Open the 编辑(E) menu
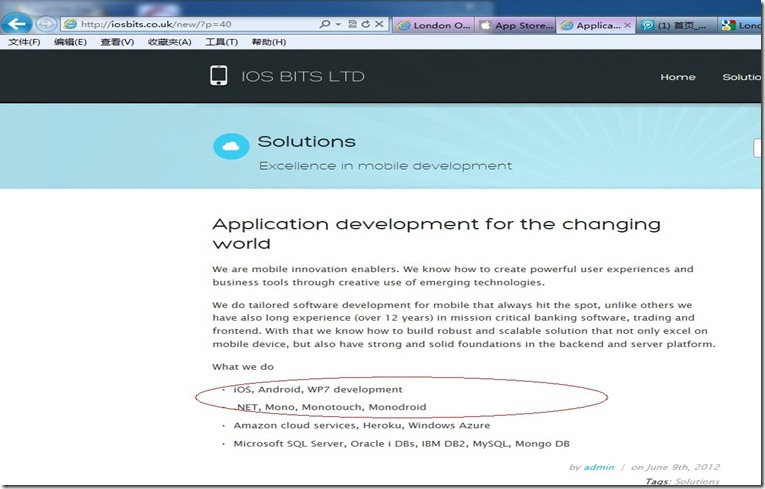Viewport: 765px width, 489px height. [70, 42]
